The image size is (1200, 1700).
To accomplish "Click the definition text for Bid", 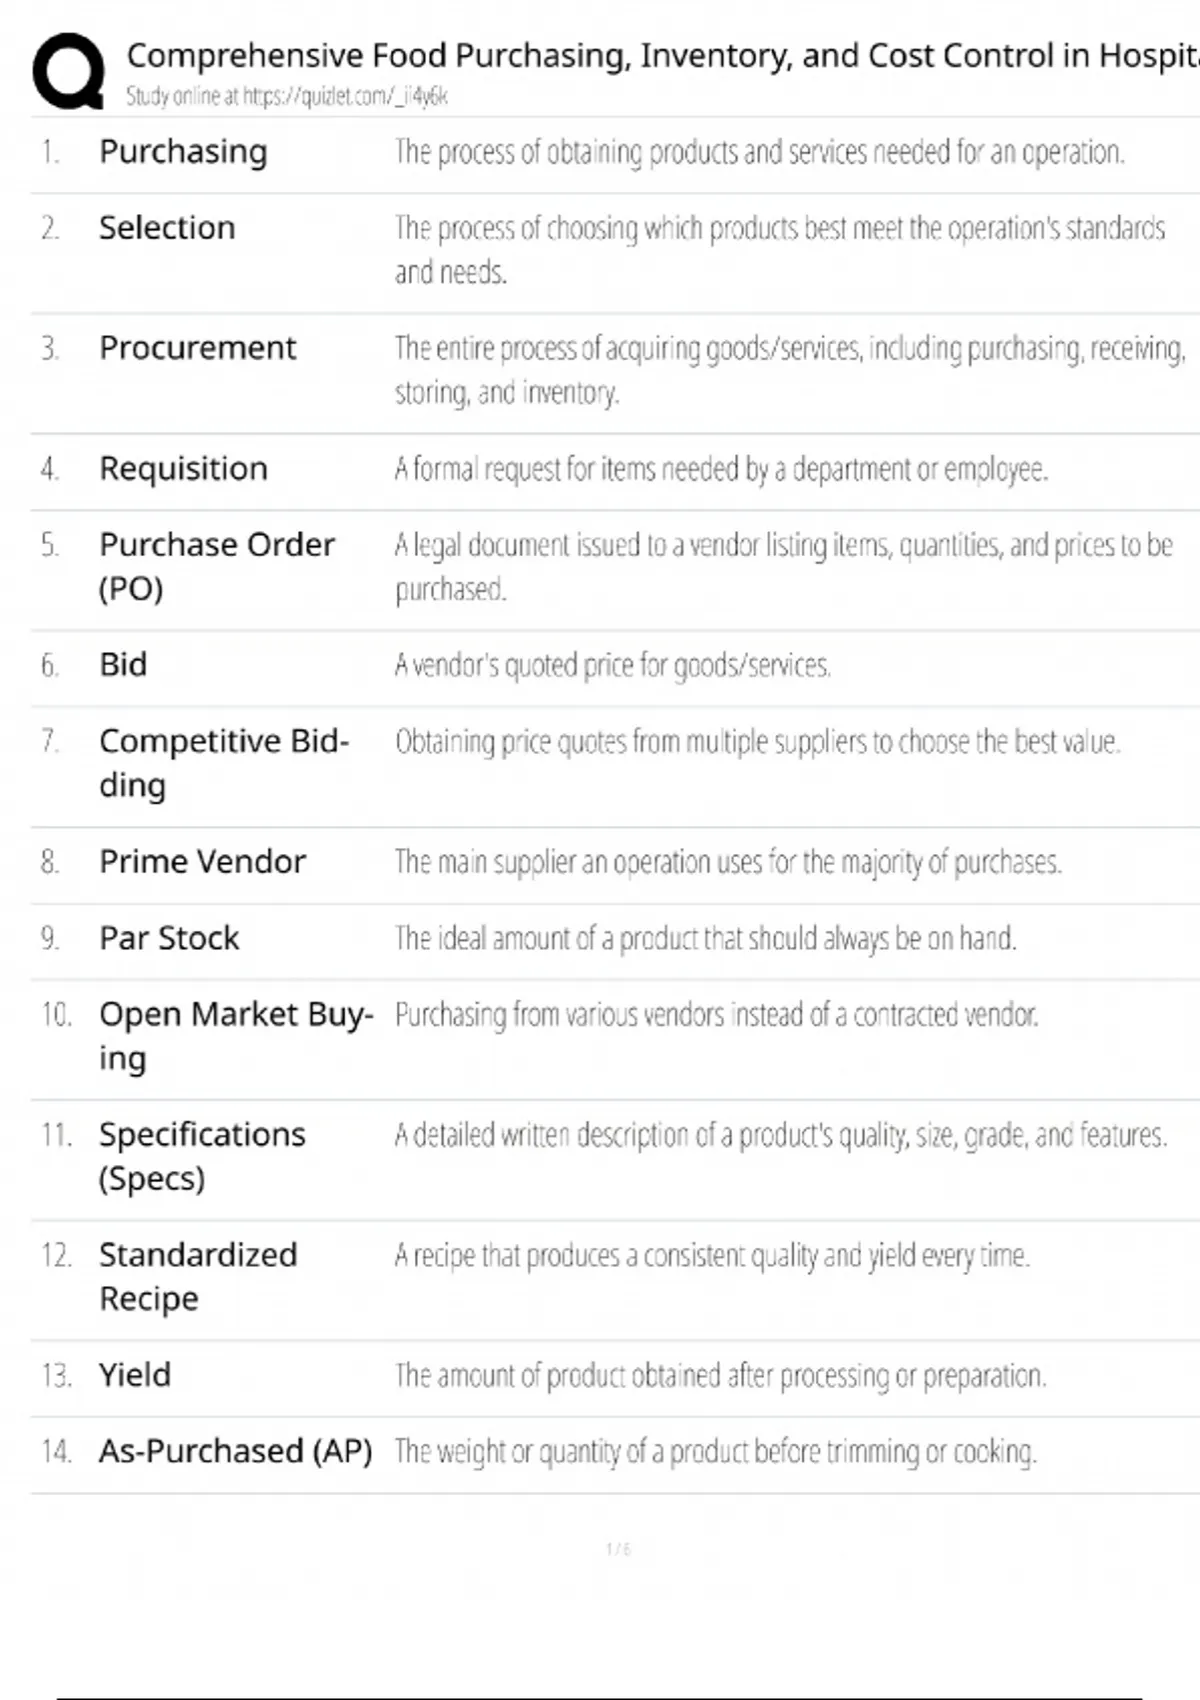I will click(612, 665).
